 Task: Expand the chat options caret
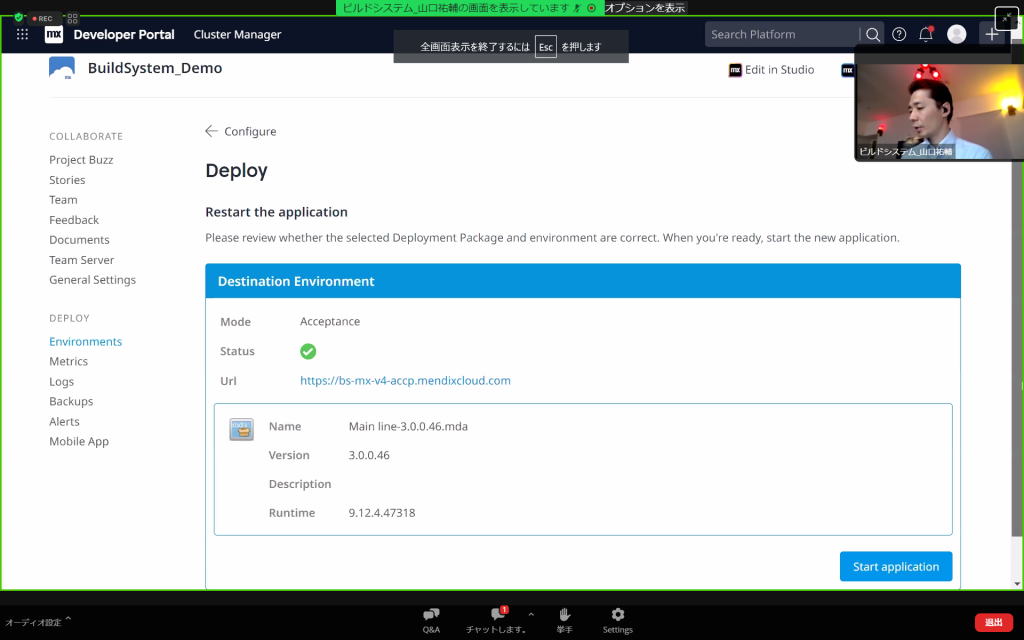531,614
